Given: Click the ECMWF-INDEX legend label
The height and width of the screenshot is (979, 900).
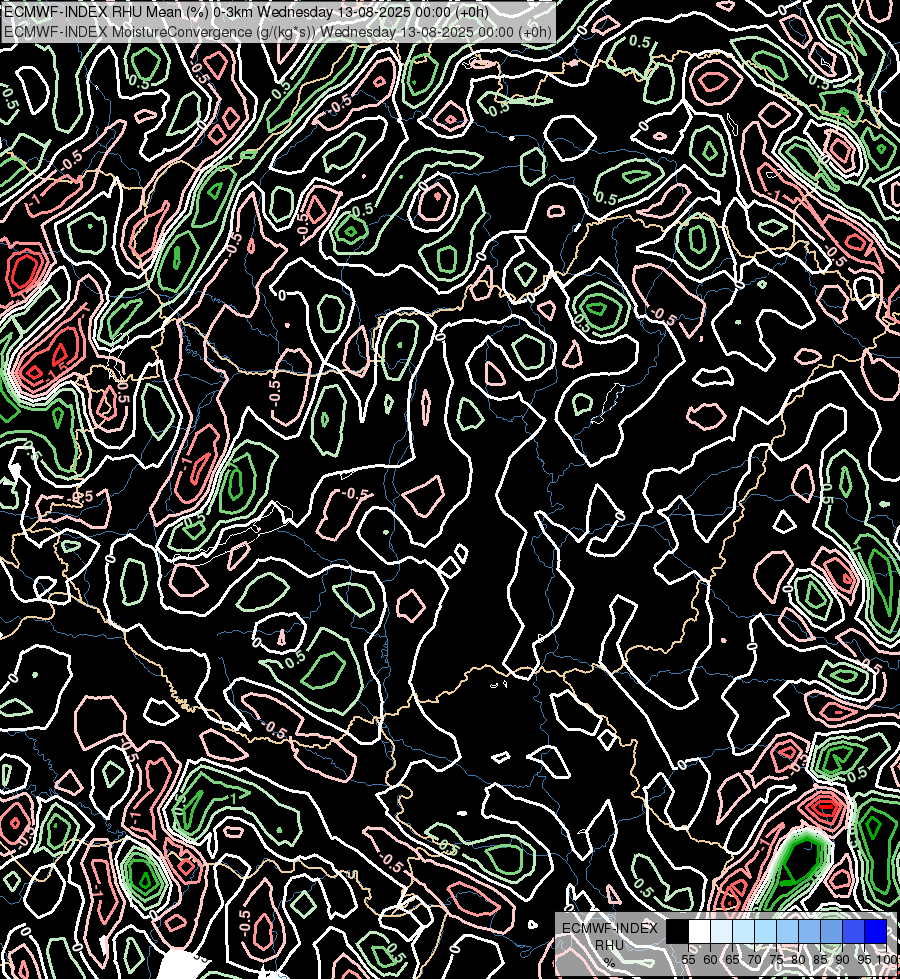Looking at the screenshot, I should point(610,928).
